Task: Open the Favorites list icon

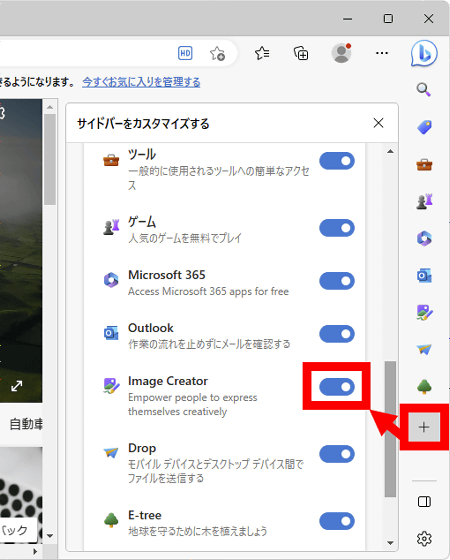Action: [x=262, y=54]
